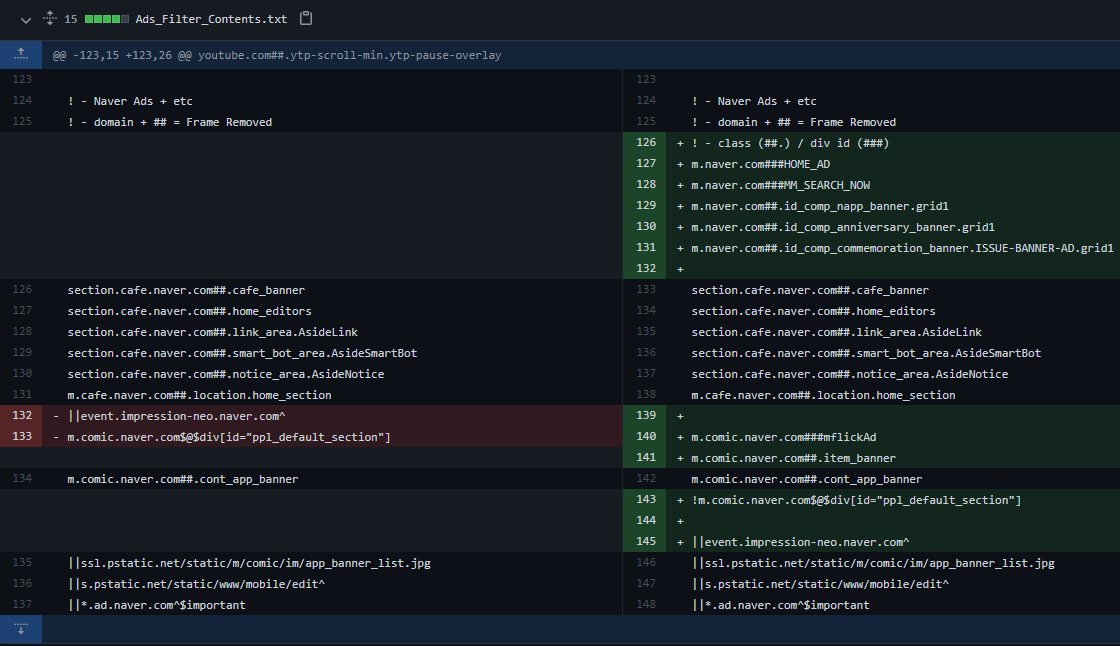Expand hidden lines above the hunk
The image size is (1120, 646).
click(21, 54)
